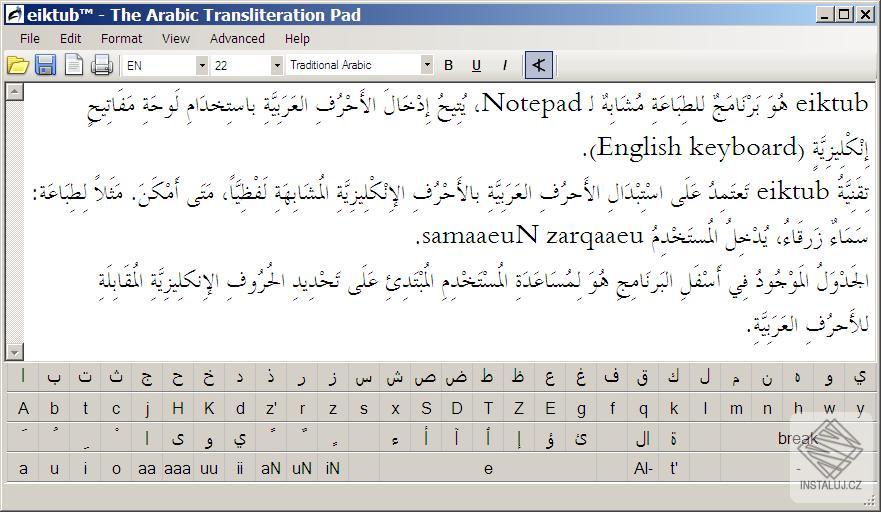Click the 'H' key in the letter table
This screenshot has height=512, width=881.
coord(178,408)
